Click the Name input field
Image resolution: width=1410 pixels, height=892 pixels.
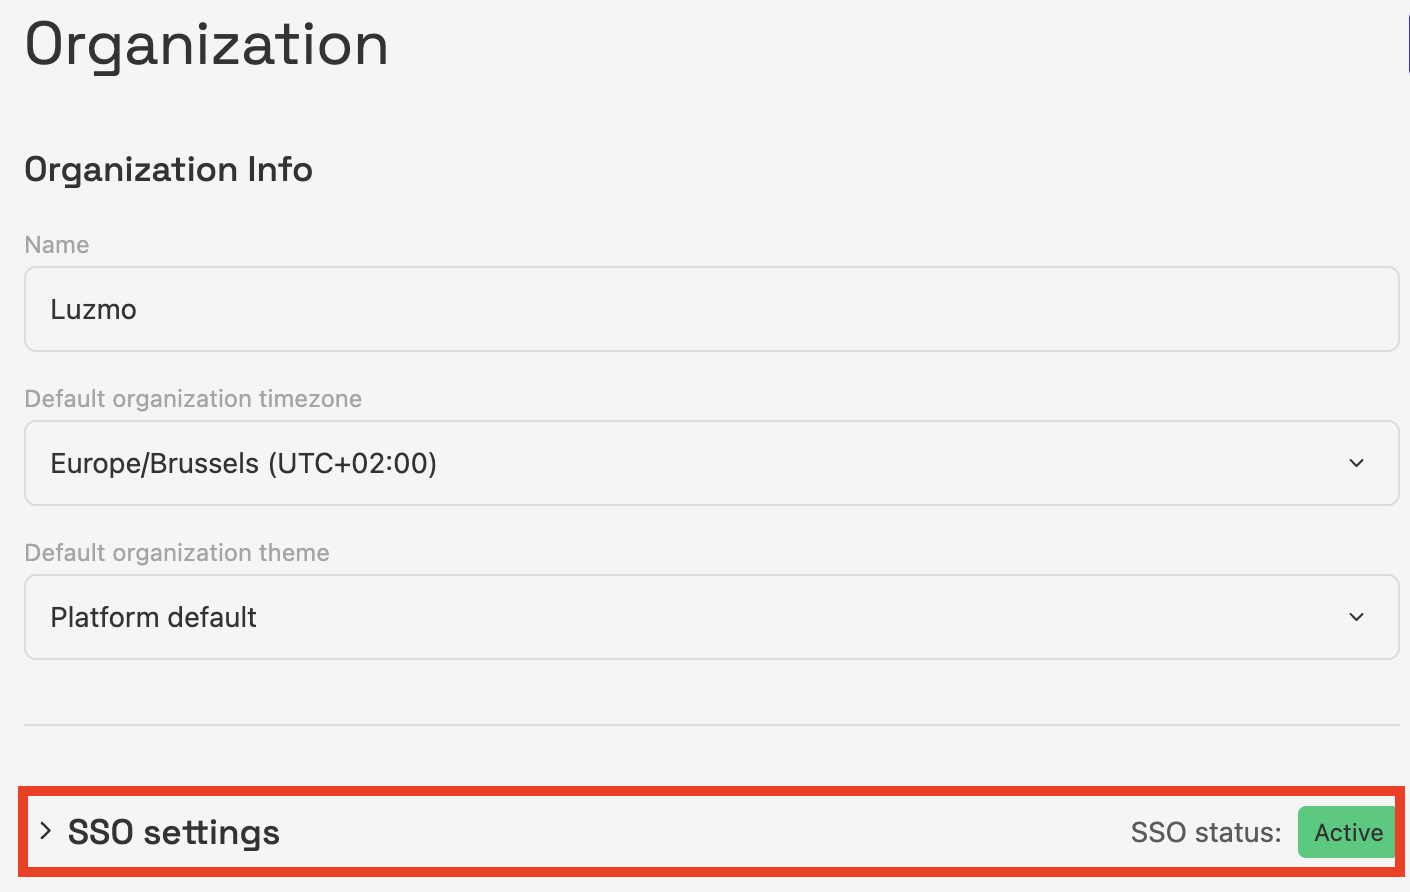click(x=711, y=309)
